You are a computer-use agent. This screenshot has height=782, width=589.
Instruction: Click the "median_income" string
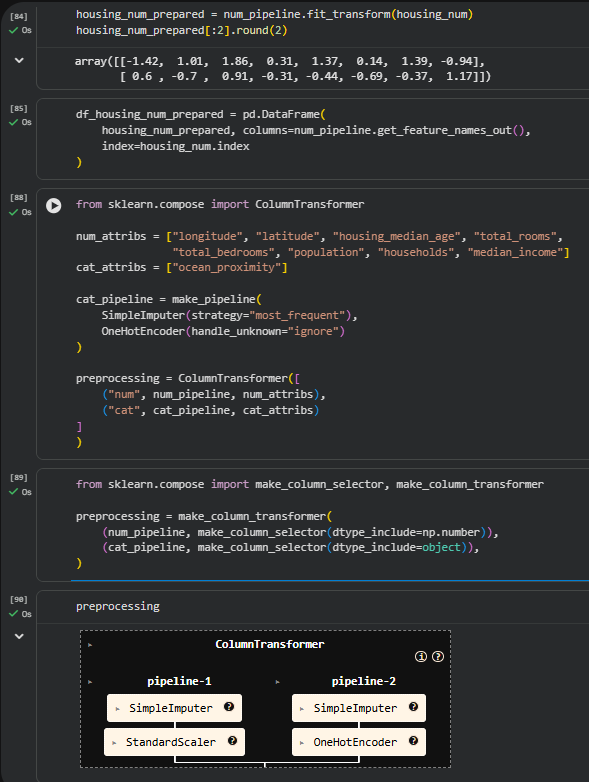point(515,252)
